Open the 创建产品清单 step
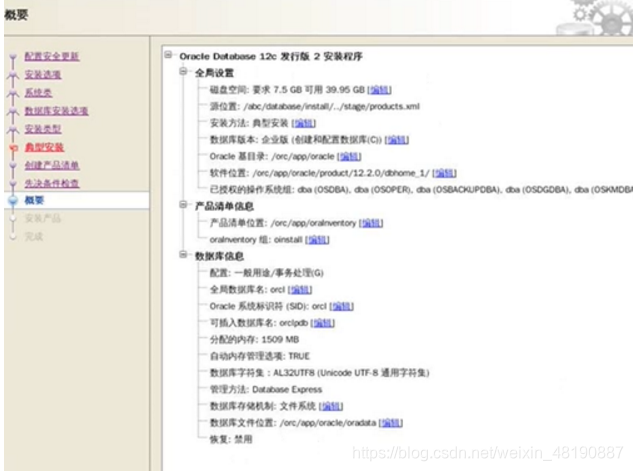The width and height of the screenshot is (633, 471). pos(52,165)
